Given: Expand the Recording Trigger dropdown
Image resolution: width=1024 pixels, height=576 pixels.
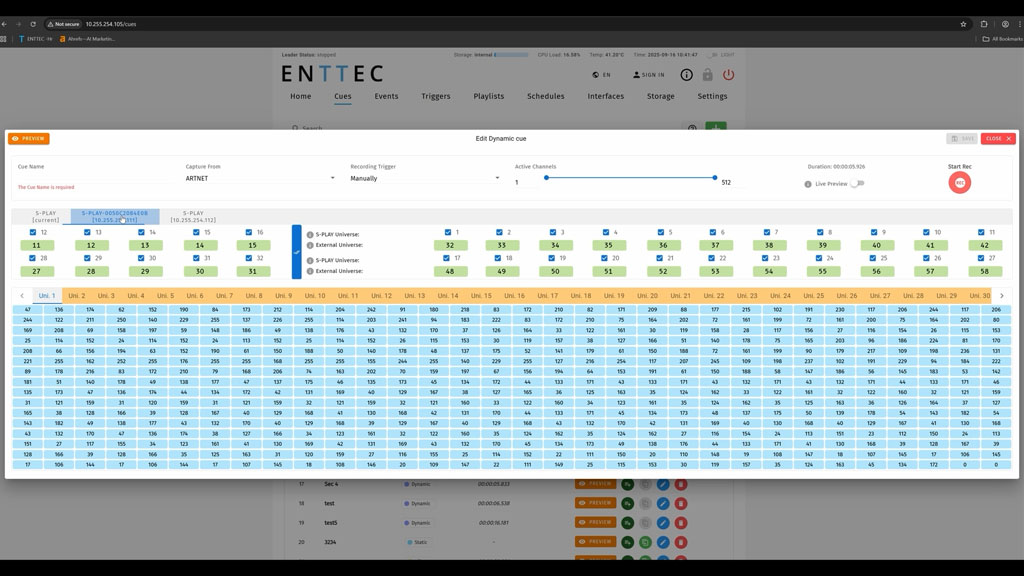Looking at the screenshot, I should click(425, 178).
